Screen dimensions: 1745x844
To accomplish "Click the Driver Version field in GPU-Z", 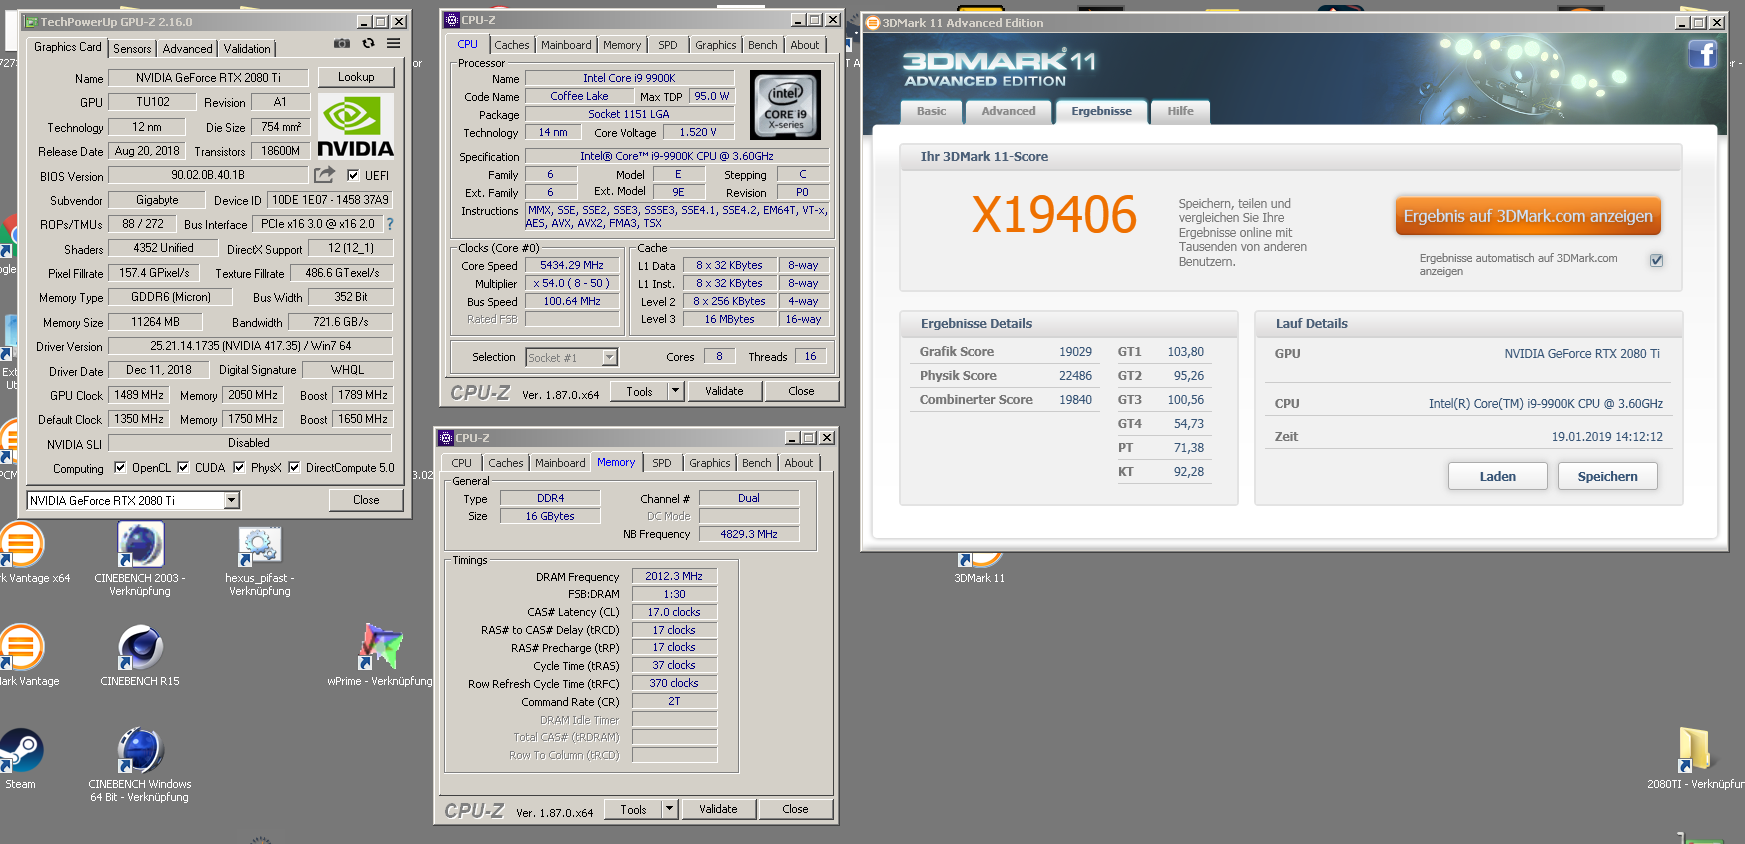I will (x=250, y=346).
